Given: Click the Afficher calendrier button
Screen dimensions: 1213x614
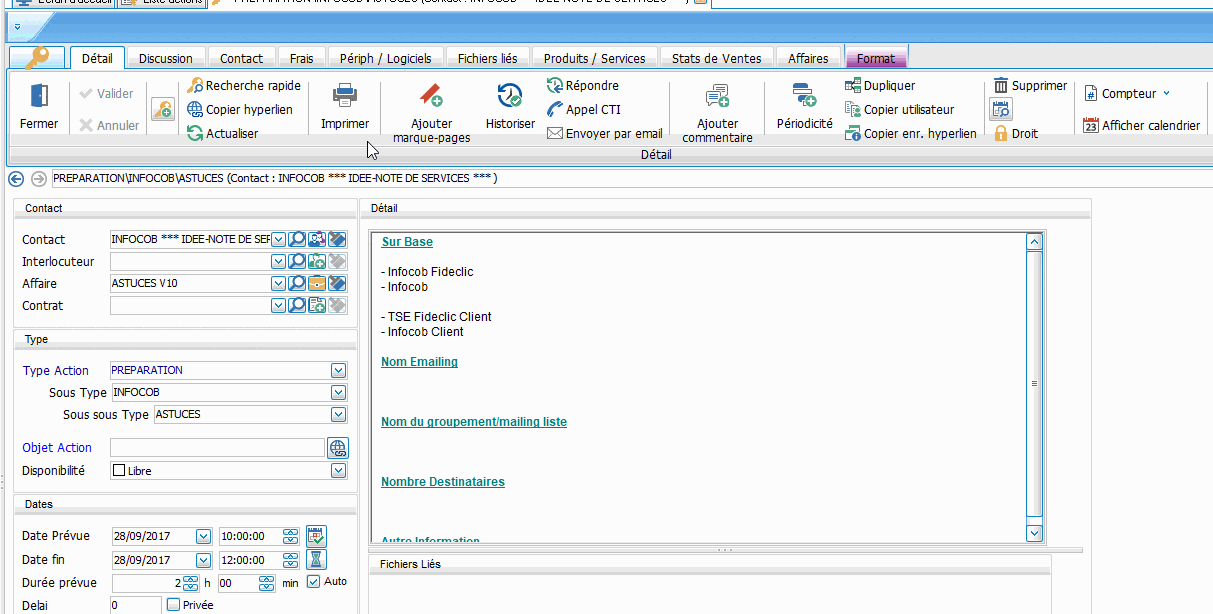Looking at the screenshot, I should click(x=1141, y=126).
